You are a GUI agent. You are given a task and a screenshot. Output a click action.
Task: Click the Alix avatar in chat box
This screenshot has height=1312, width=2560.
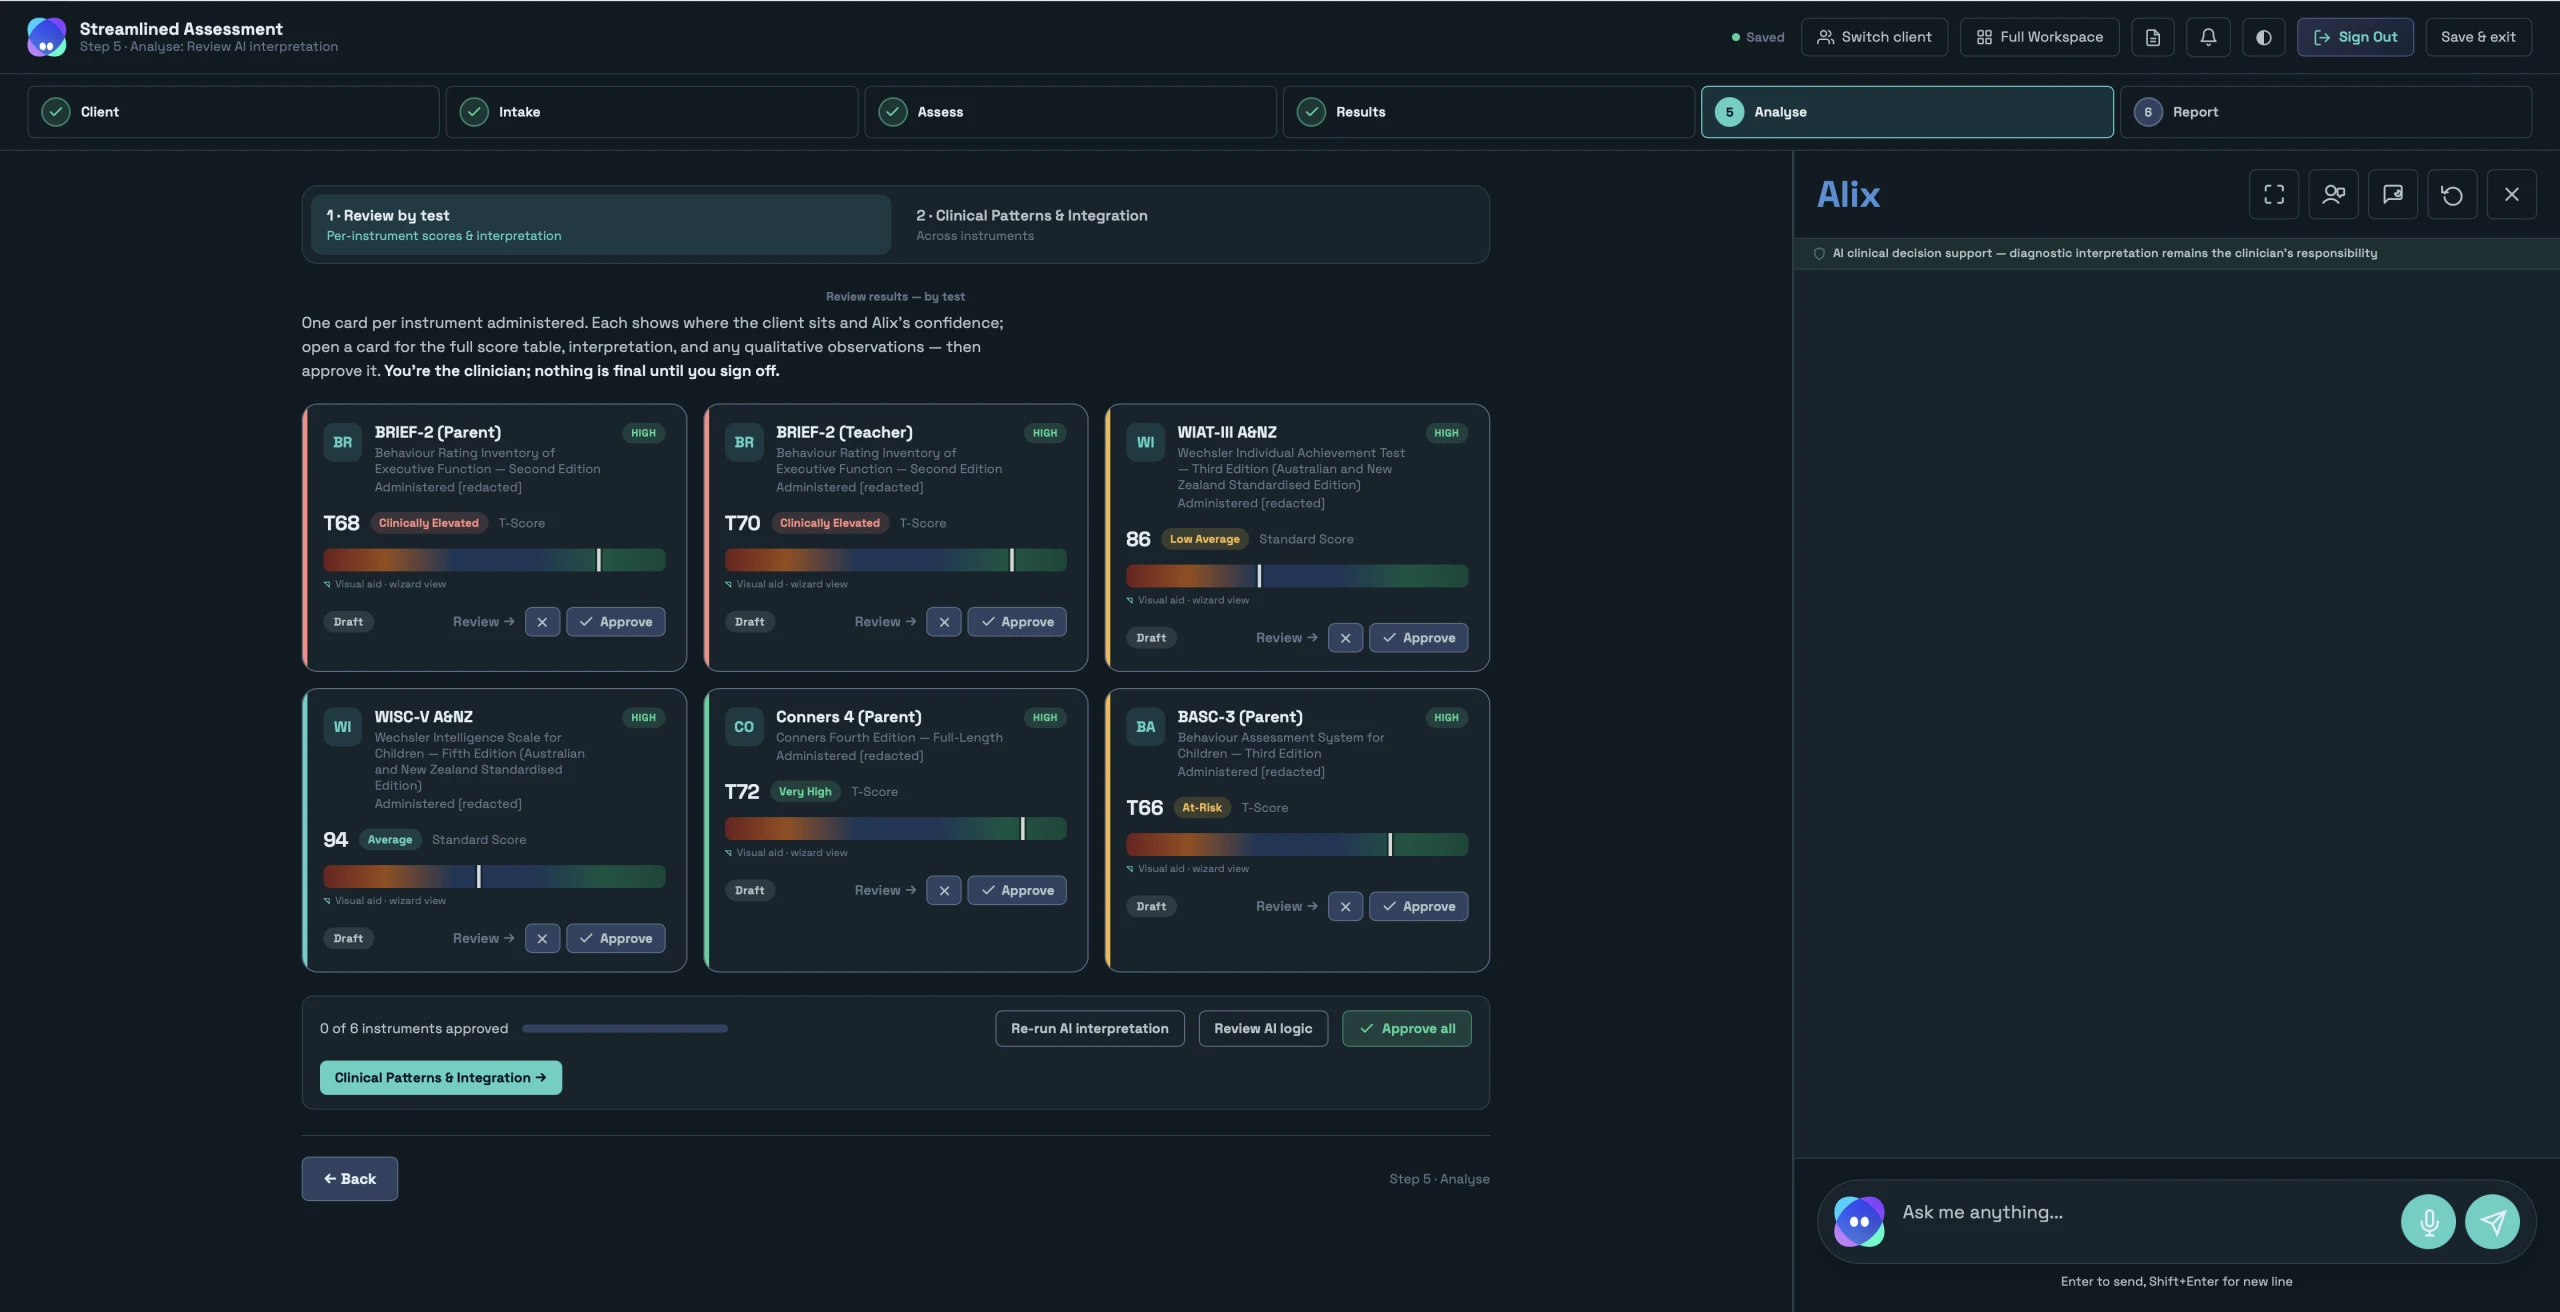[x=1859, y=1221]
